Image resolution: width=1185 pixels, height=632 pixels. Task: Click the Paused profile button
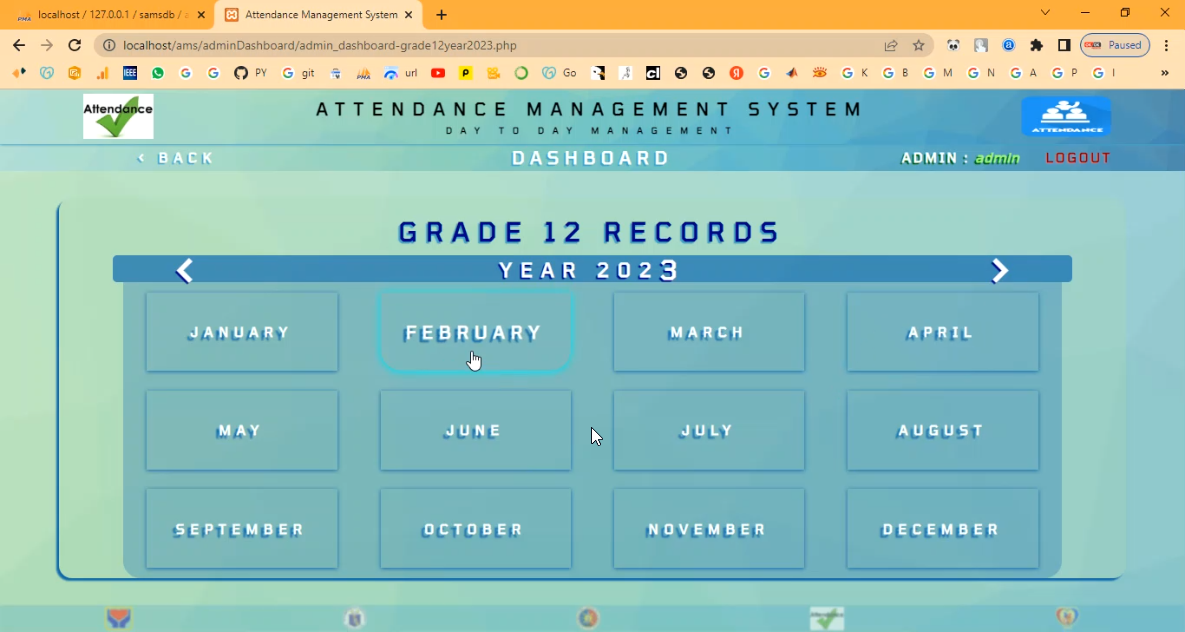[1115, 45]
